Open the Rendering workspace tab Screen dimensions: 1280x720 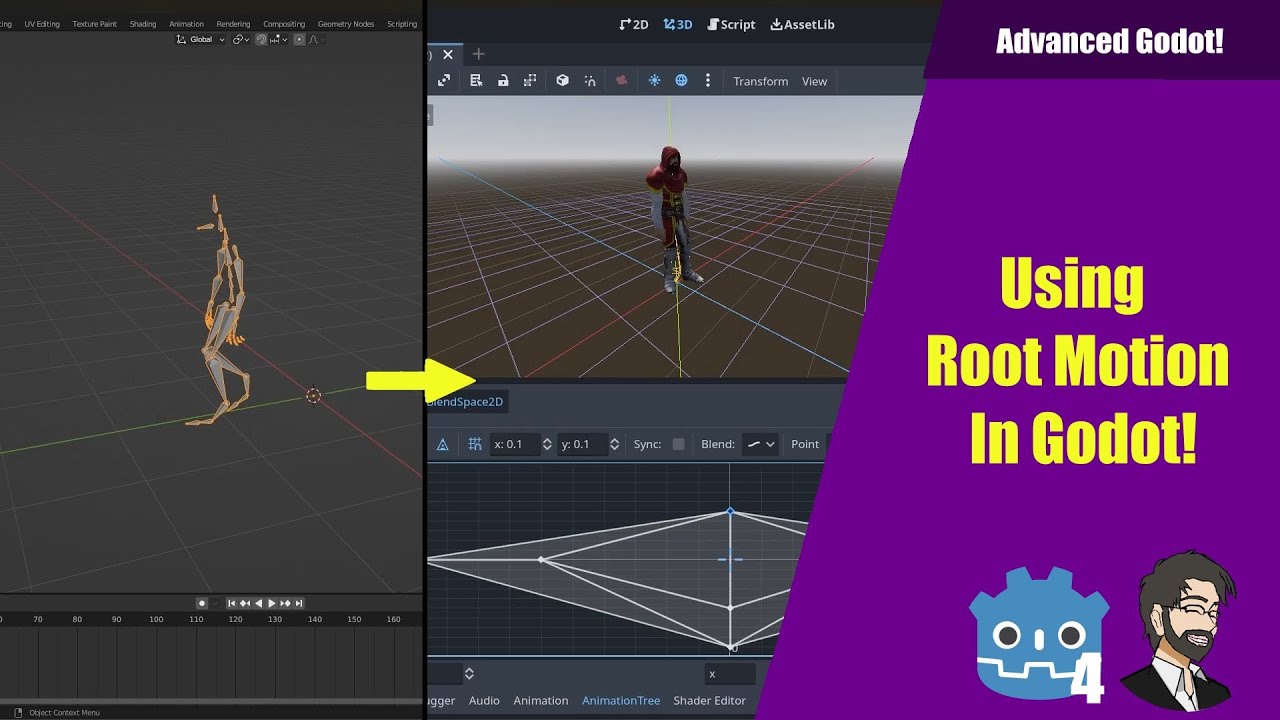(233, 24)
